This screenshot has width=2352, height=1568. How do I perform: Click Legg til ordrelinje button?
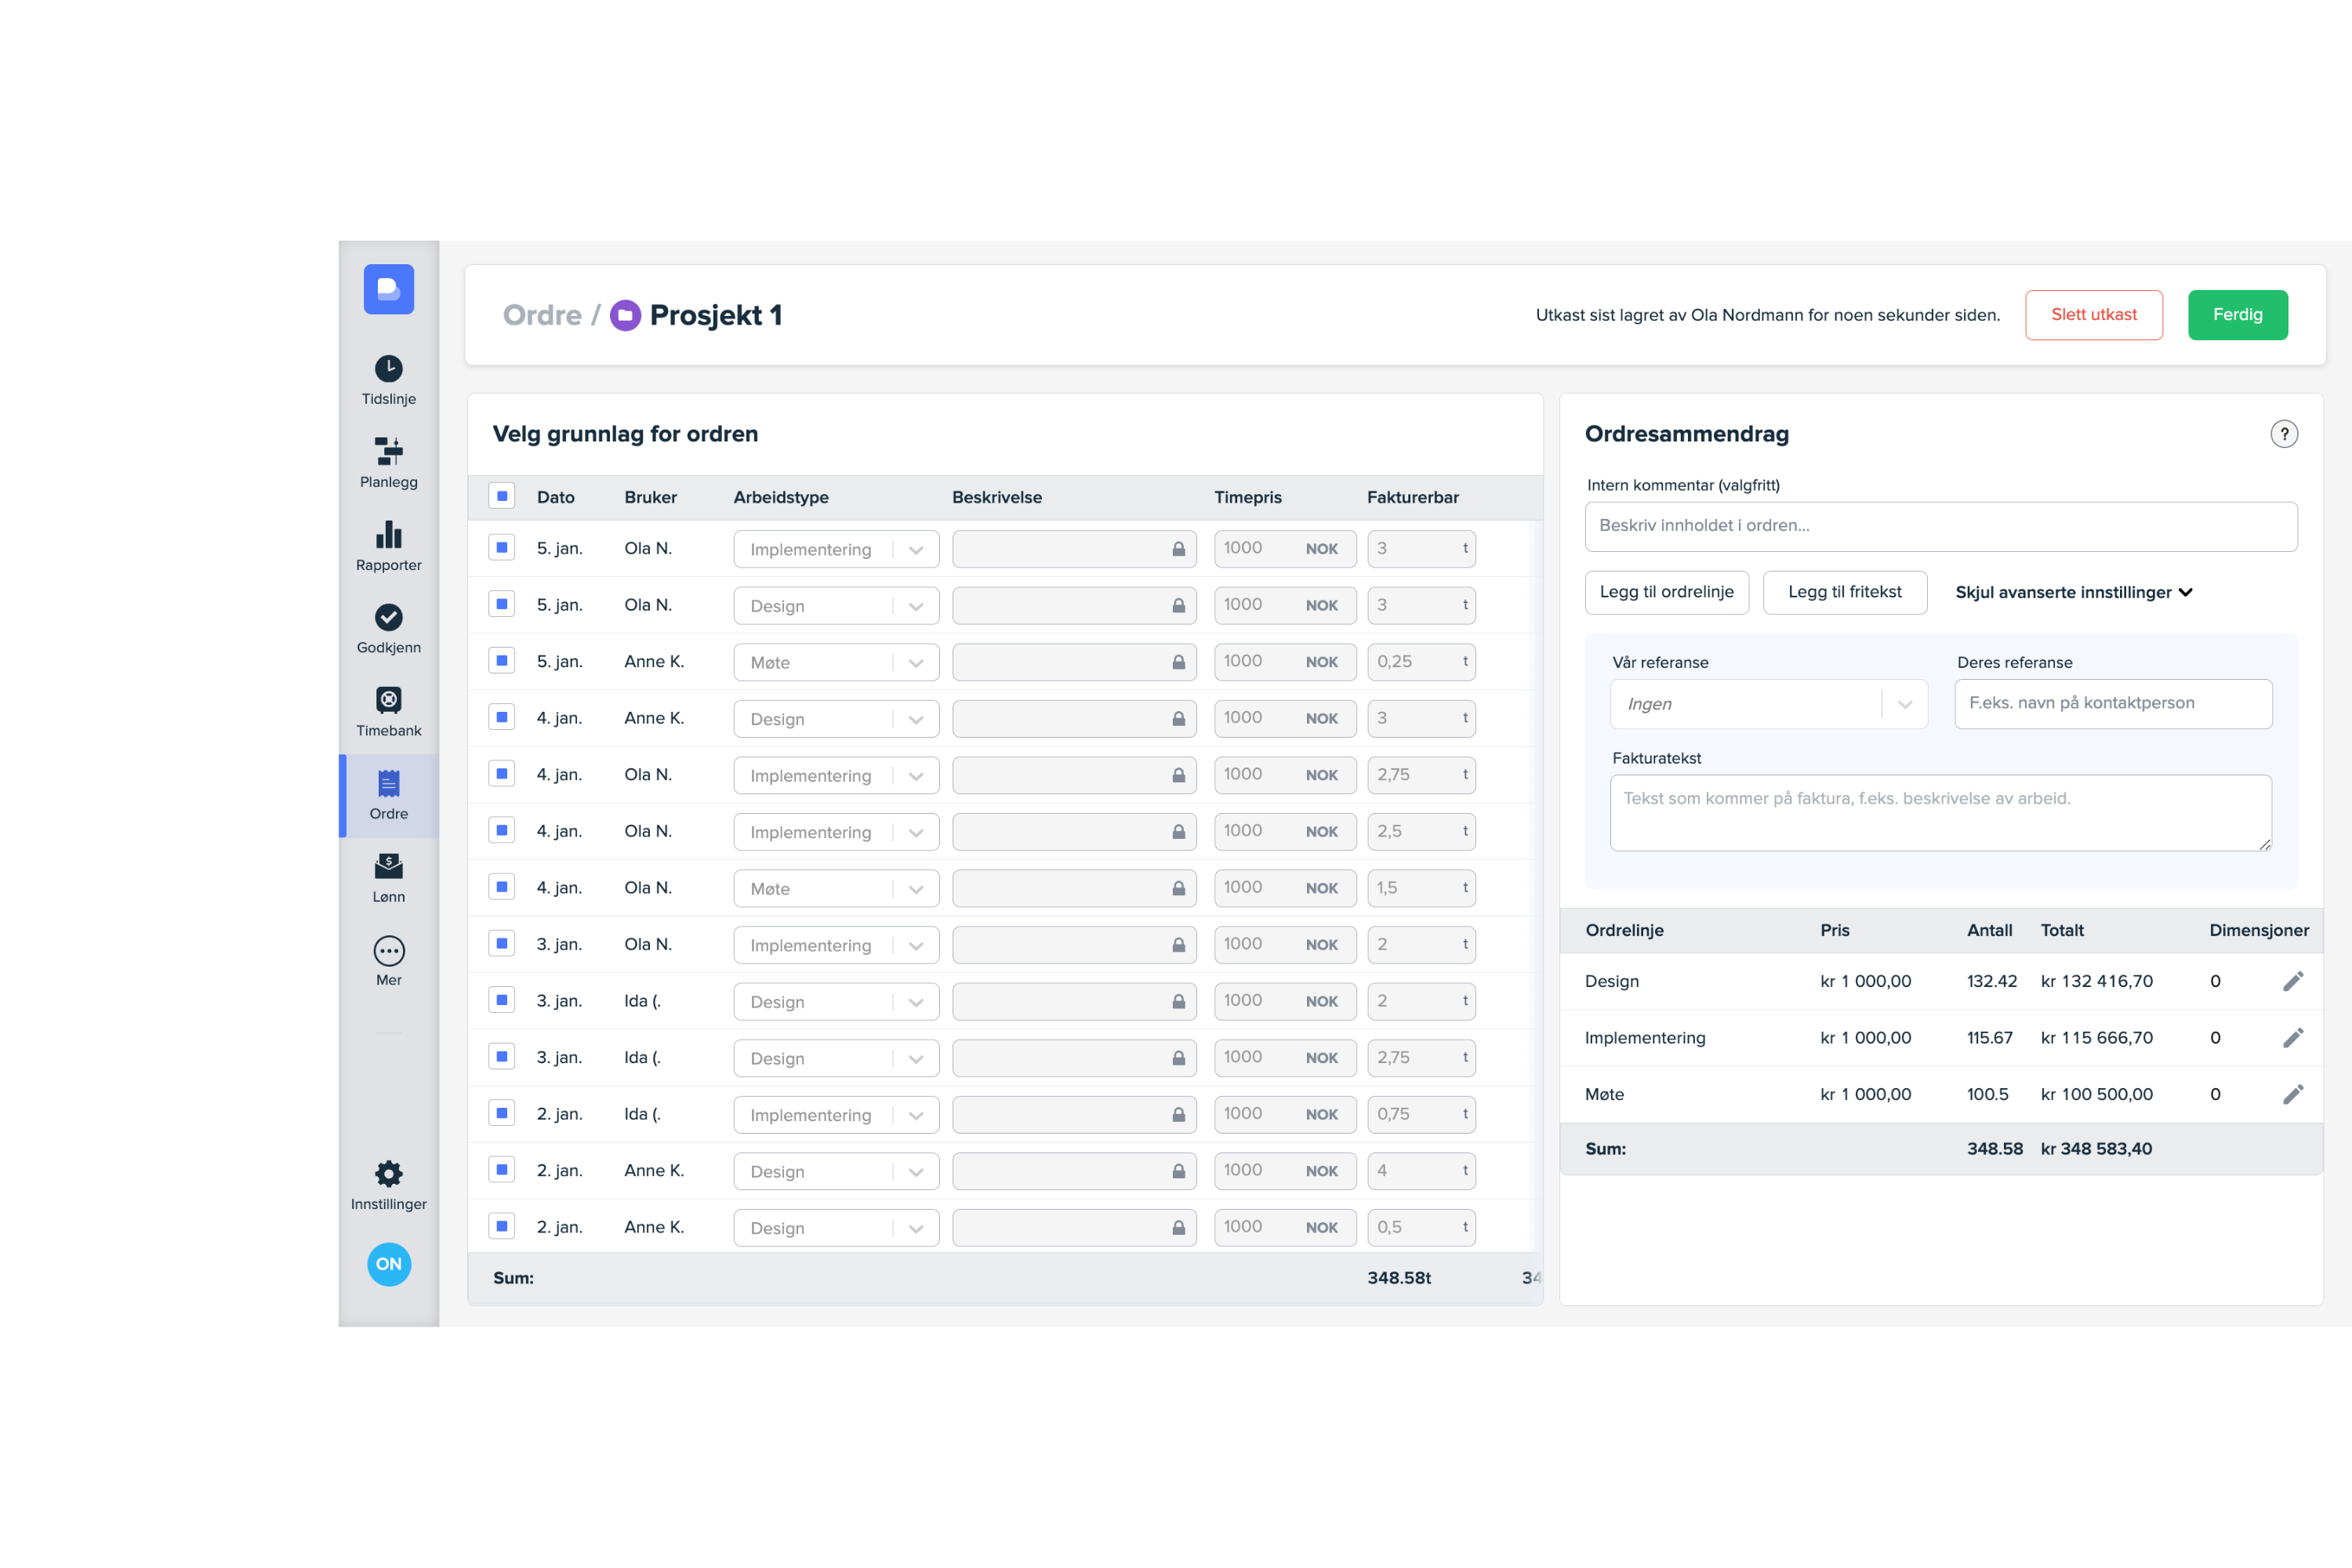click(1666, 592)
